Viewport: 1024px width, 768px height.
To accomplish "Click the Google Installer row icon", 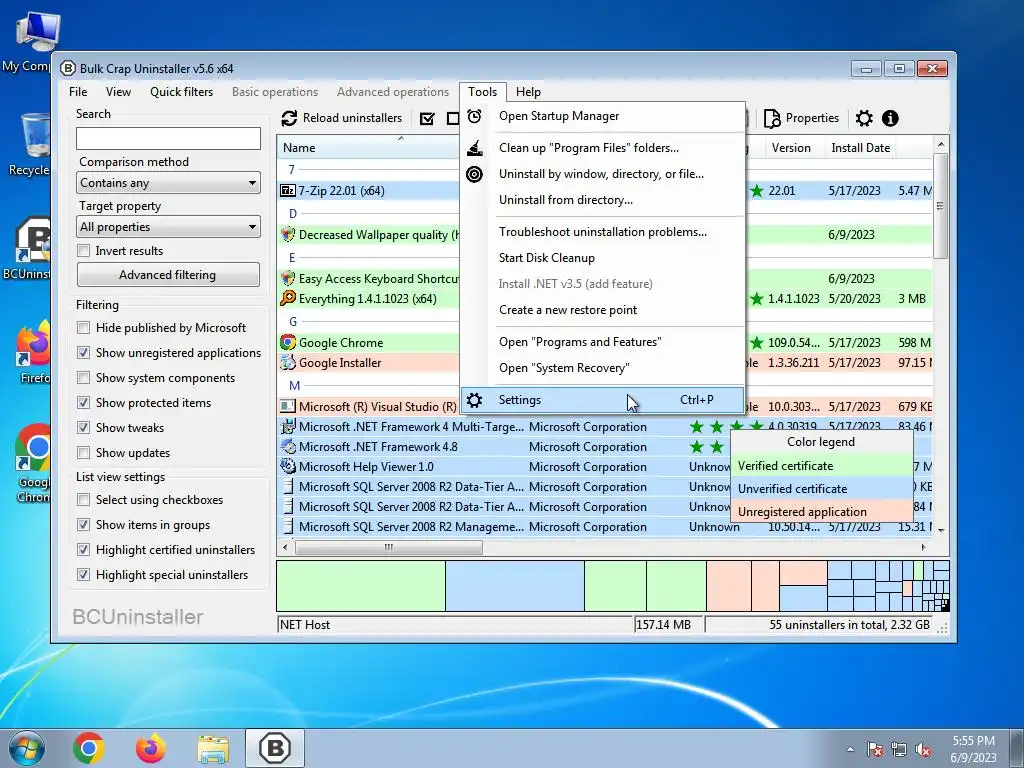I will tap(287, 362).
